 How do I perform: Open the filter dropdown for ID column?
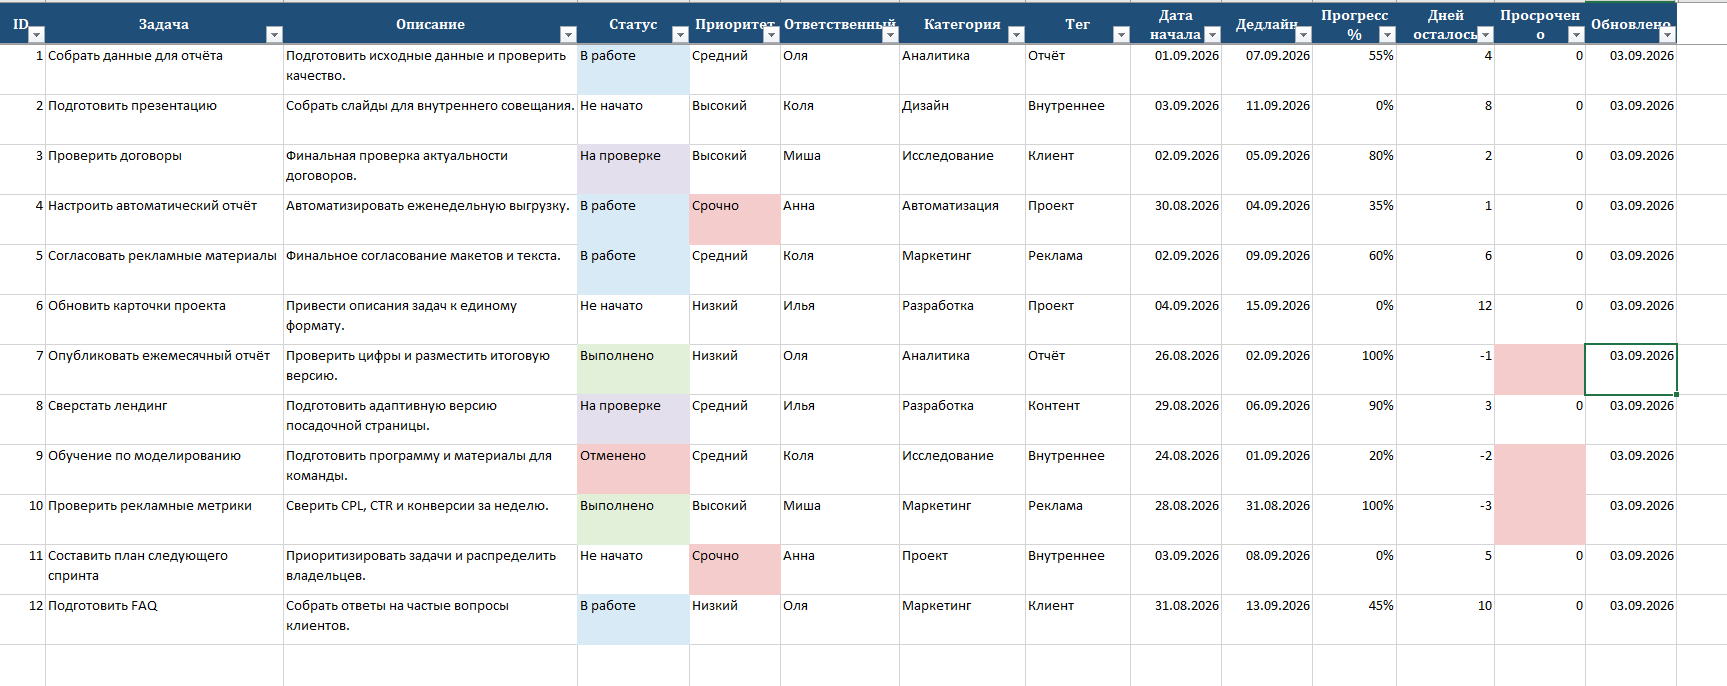[x=37, y=35]
